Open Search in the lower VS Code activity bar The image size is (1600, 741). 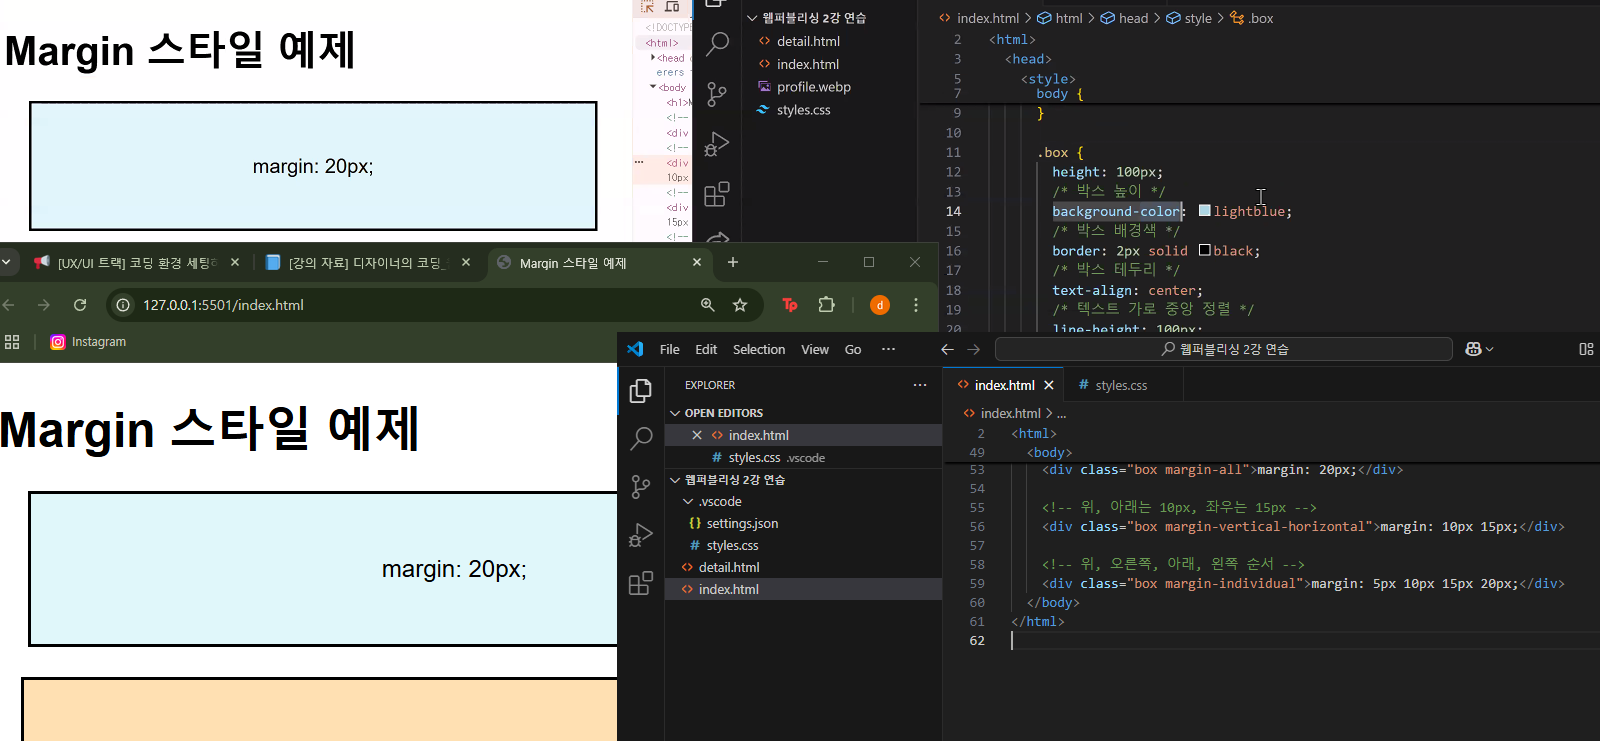[641, 438]
